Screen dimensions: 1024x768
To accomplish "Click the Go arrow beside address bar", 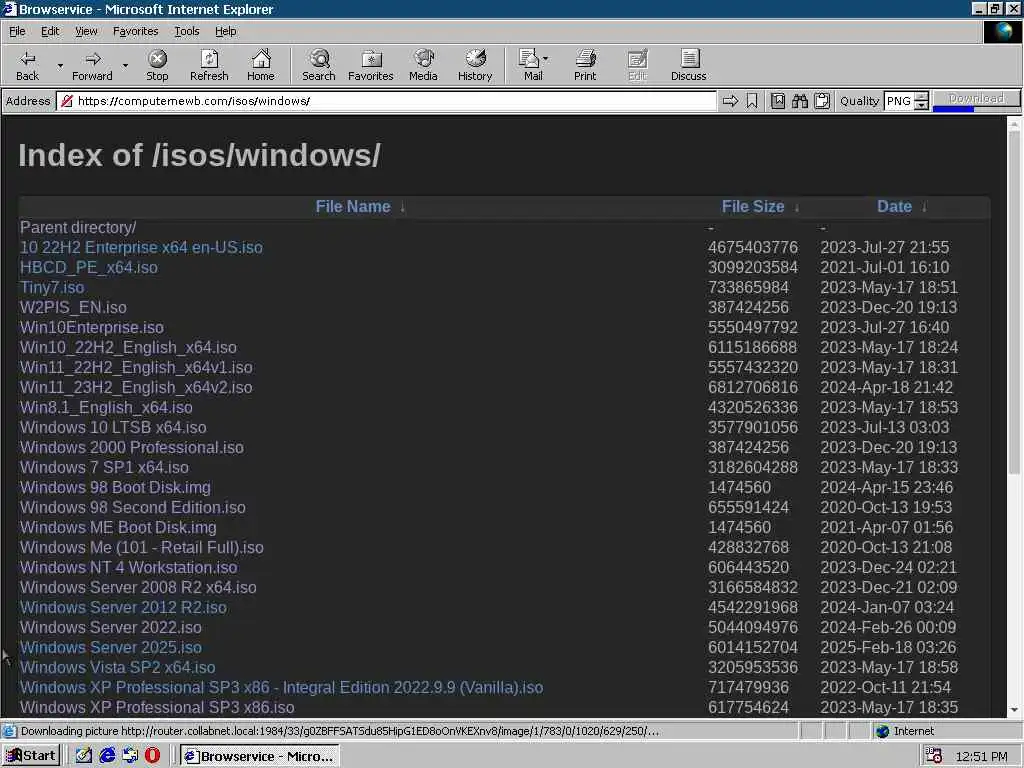I will 731,101.
